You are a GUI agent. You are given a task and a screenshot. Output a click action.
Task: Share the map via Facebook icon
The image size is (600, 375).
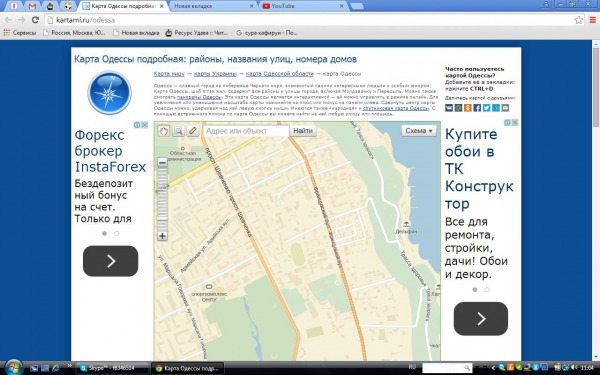[x=477, y=108]
